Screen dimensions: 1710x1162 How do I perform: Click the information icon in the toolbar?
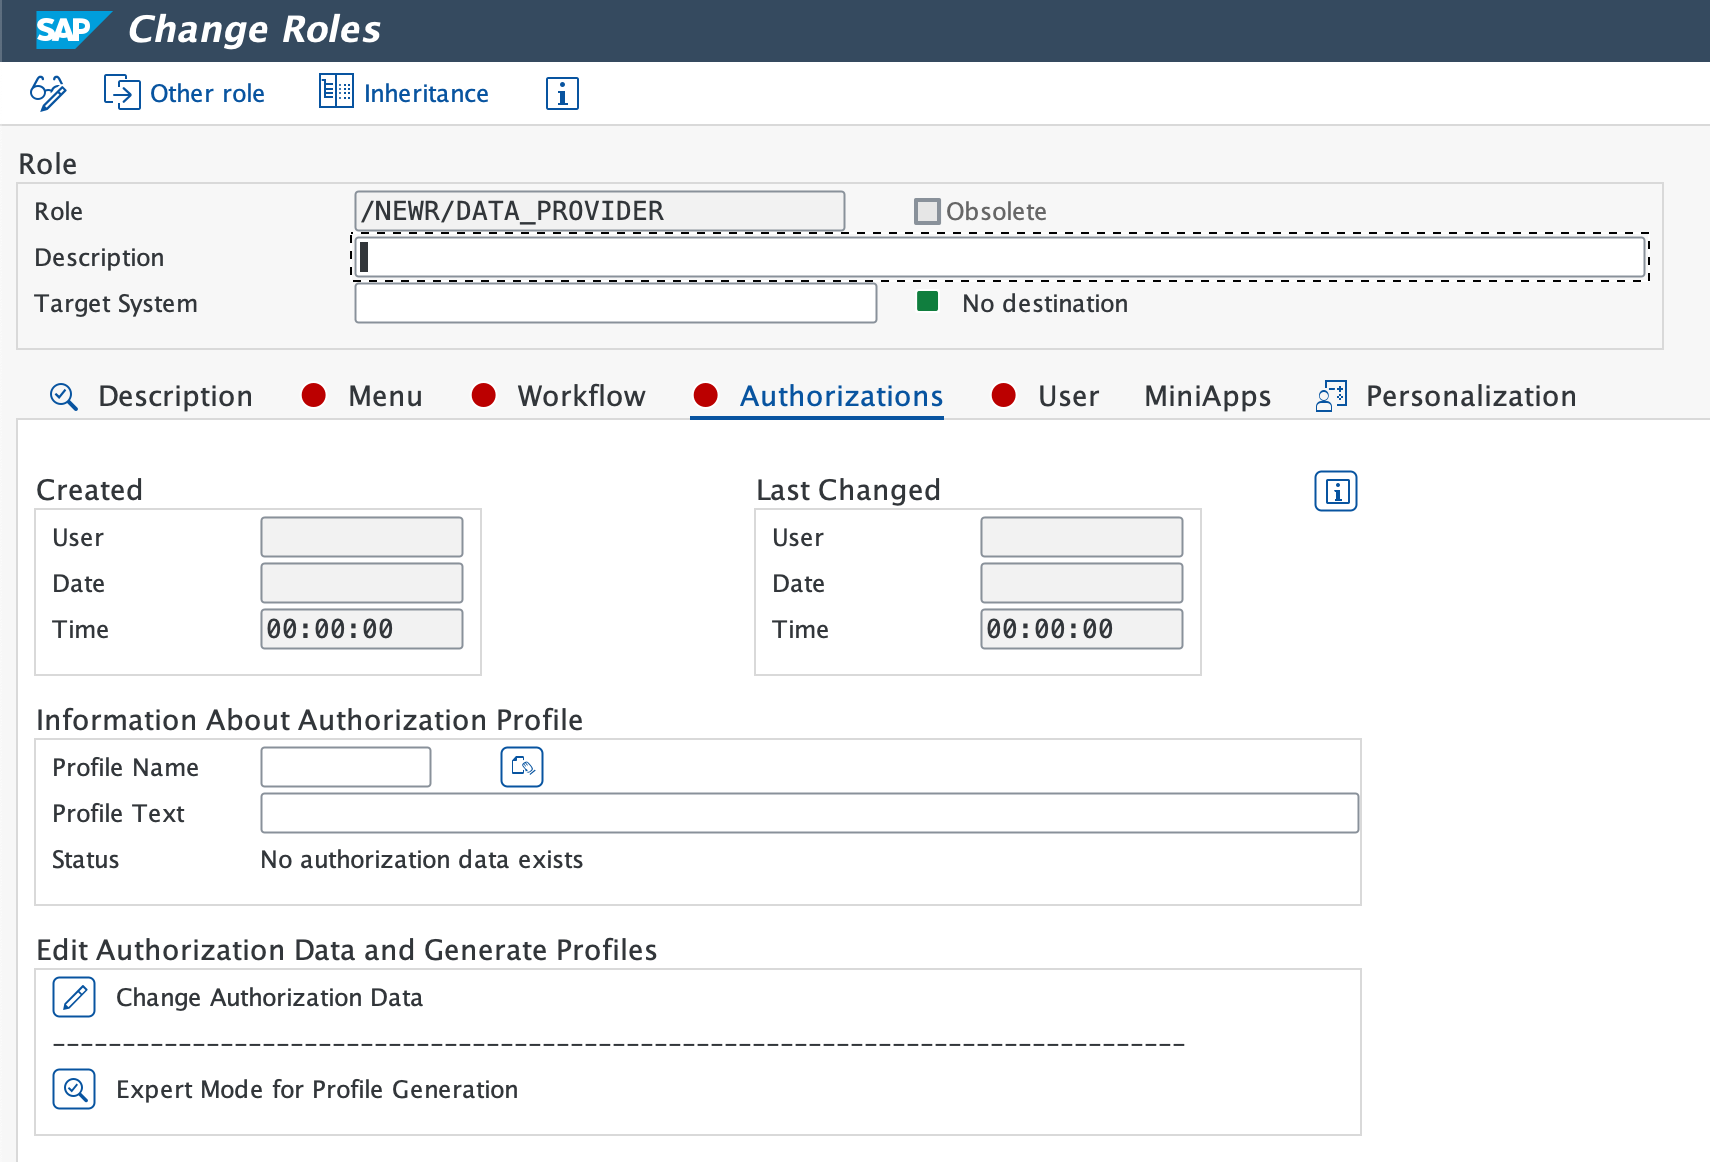[x=562, y=93]
